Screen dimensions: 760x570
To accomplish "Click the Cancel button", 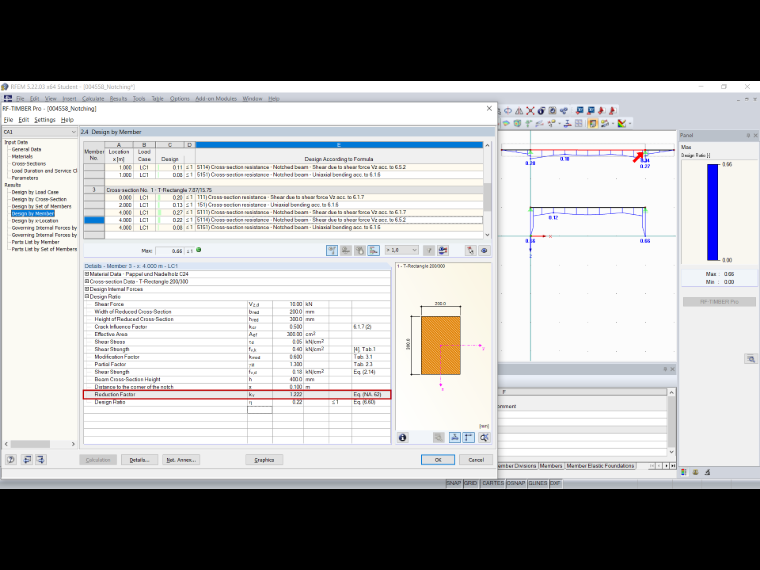I will click(476, 460).
